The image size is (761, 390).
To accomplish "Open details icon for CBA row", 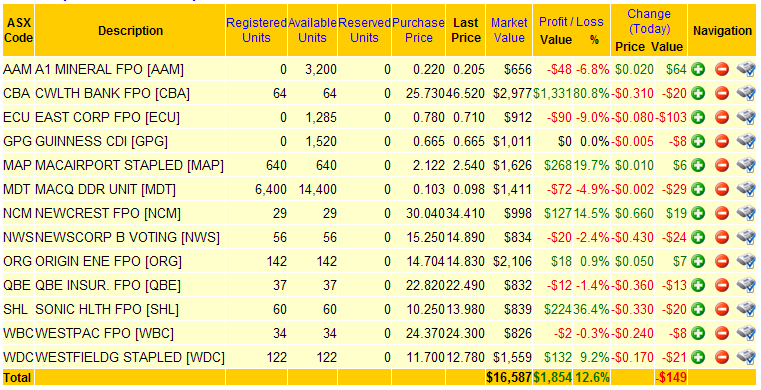I will tap(746, 93).
